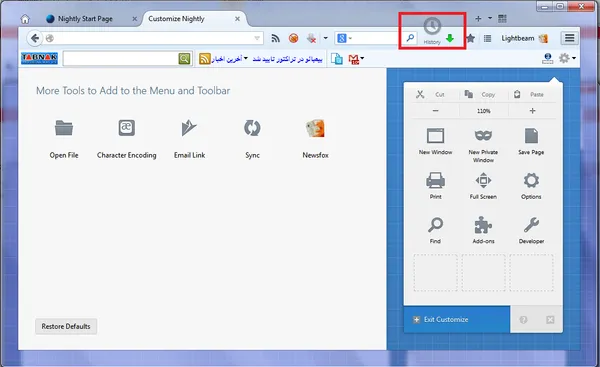Click the copy pages toolbar icon

click(337, 59)
